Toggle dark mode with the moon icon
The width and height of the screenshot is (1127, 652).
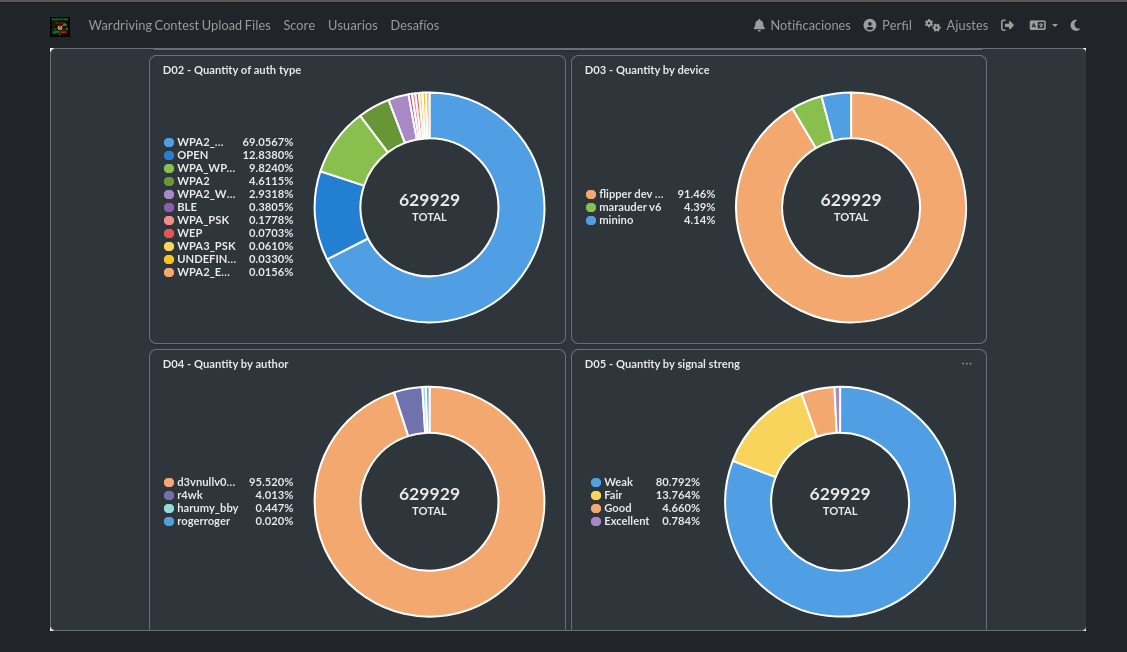1076,26
